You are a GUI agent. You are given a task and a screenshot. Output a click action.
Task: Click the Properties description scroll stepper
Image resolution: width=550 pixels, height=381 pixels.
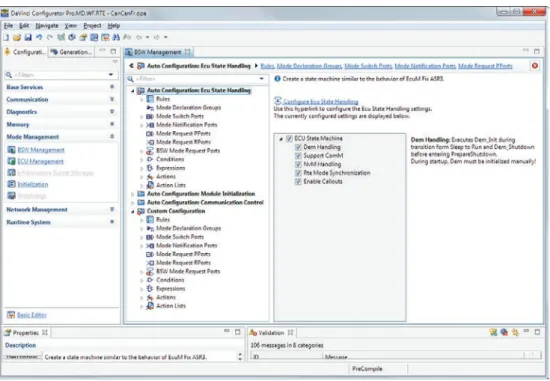tap(240, 357)
